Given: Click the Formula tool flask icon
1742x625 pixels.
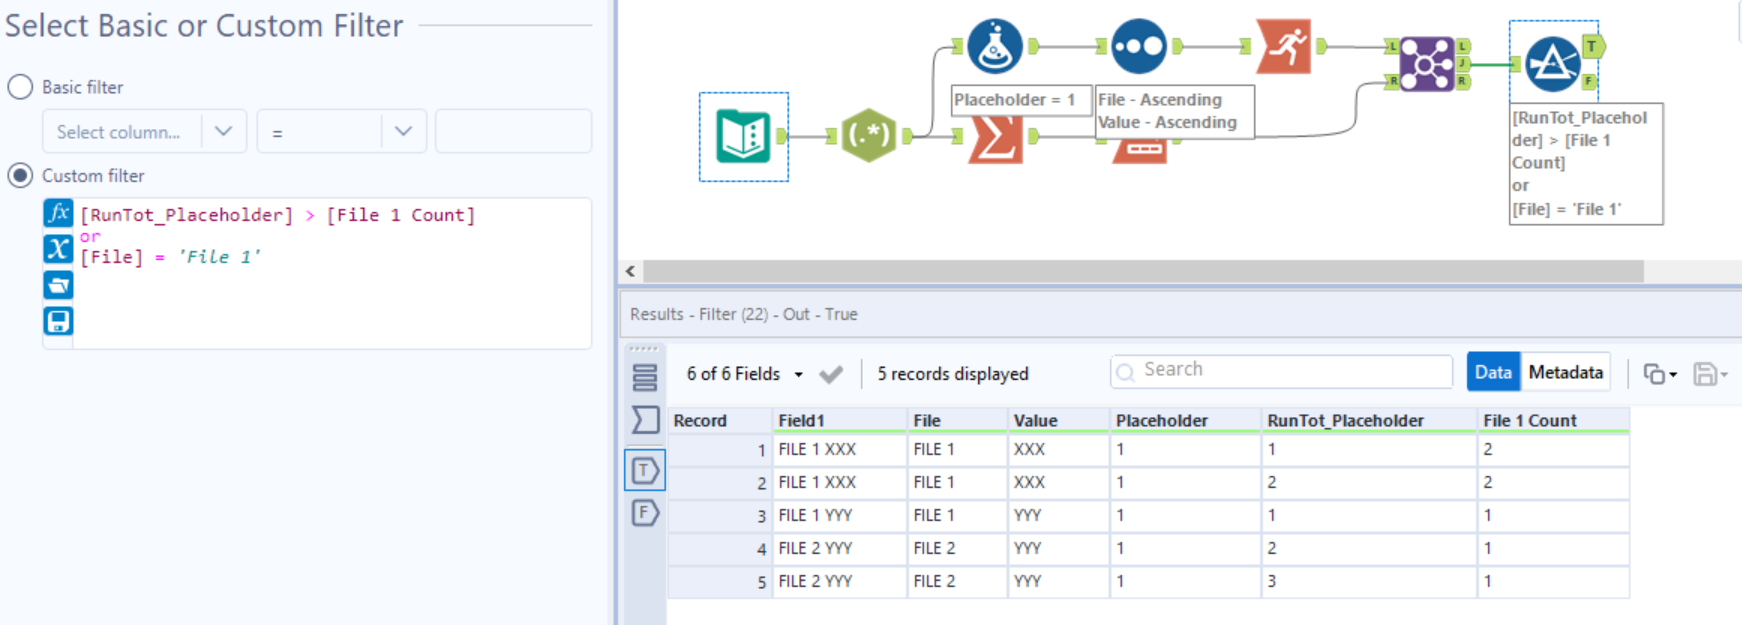Looking at the screenshot, I should tap(994, 46).
